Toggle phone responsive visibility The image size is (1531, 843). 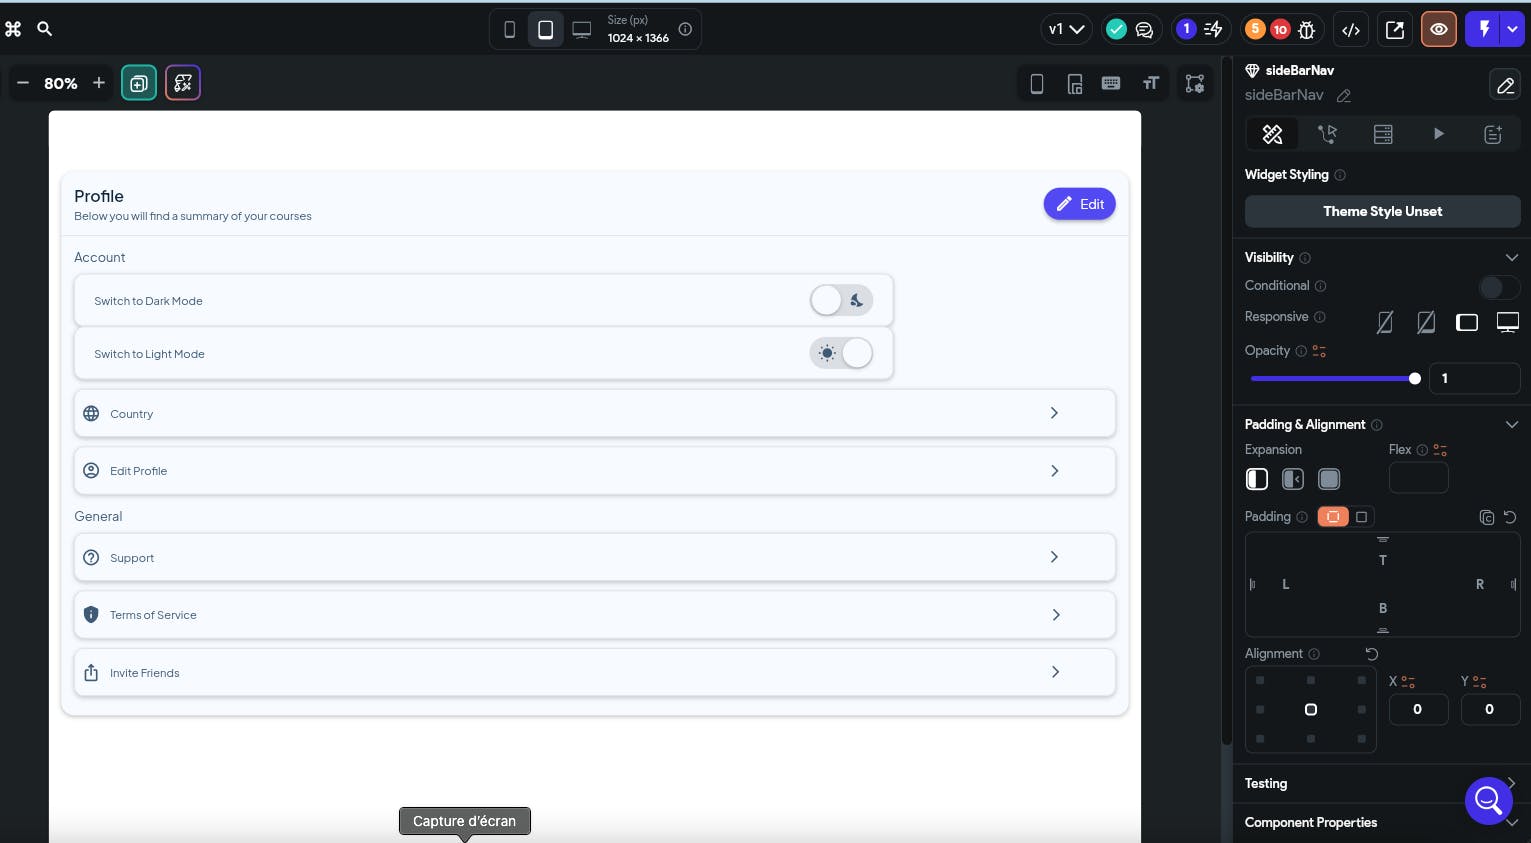1385,322
